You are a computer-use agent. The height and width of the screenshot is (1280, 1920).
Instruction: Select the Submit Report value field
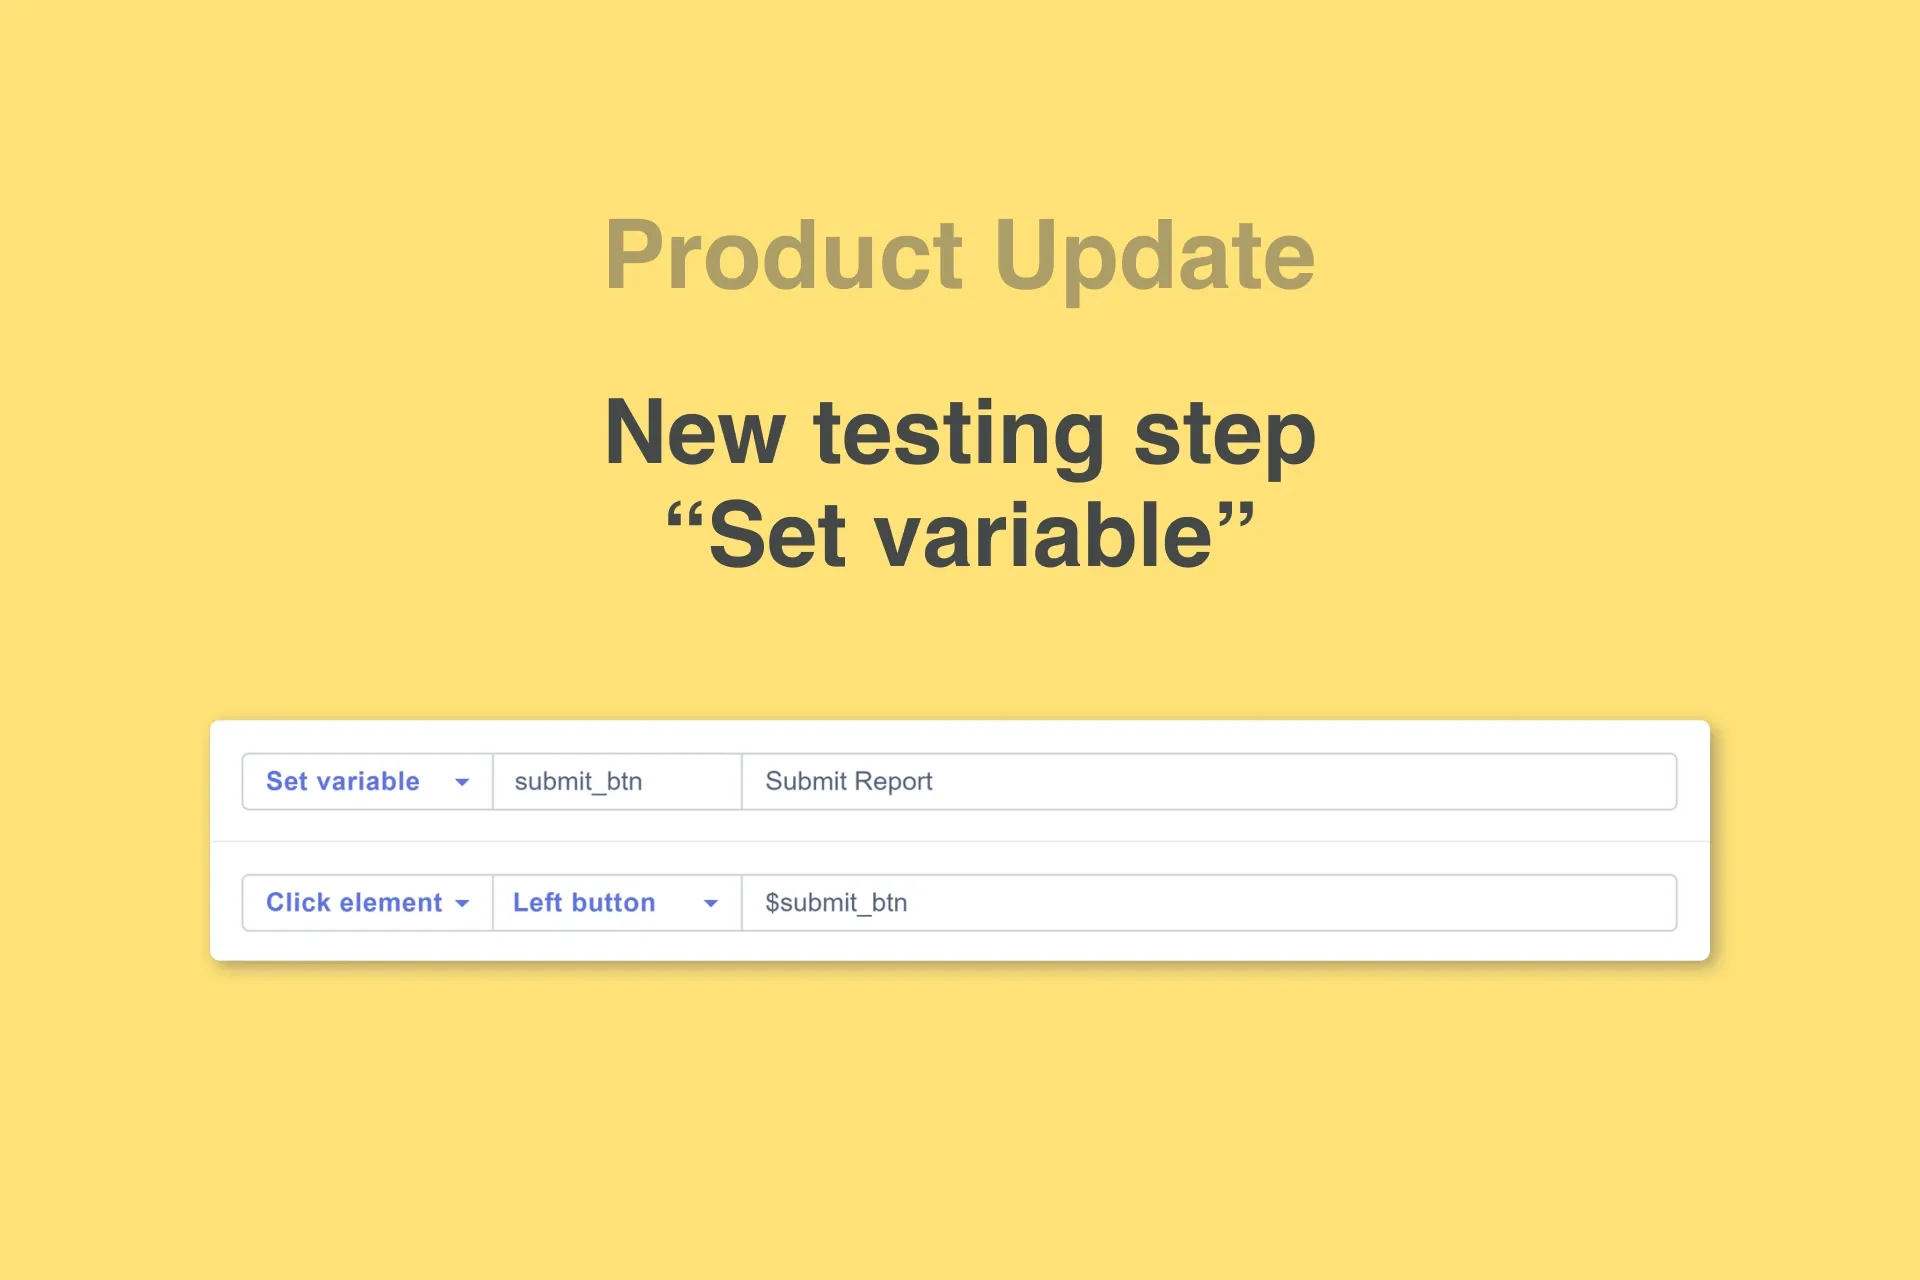coord(1100,781)
